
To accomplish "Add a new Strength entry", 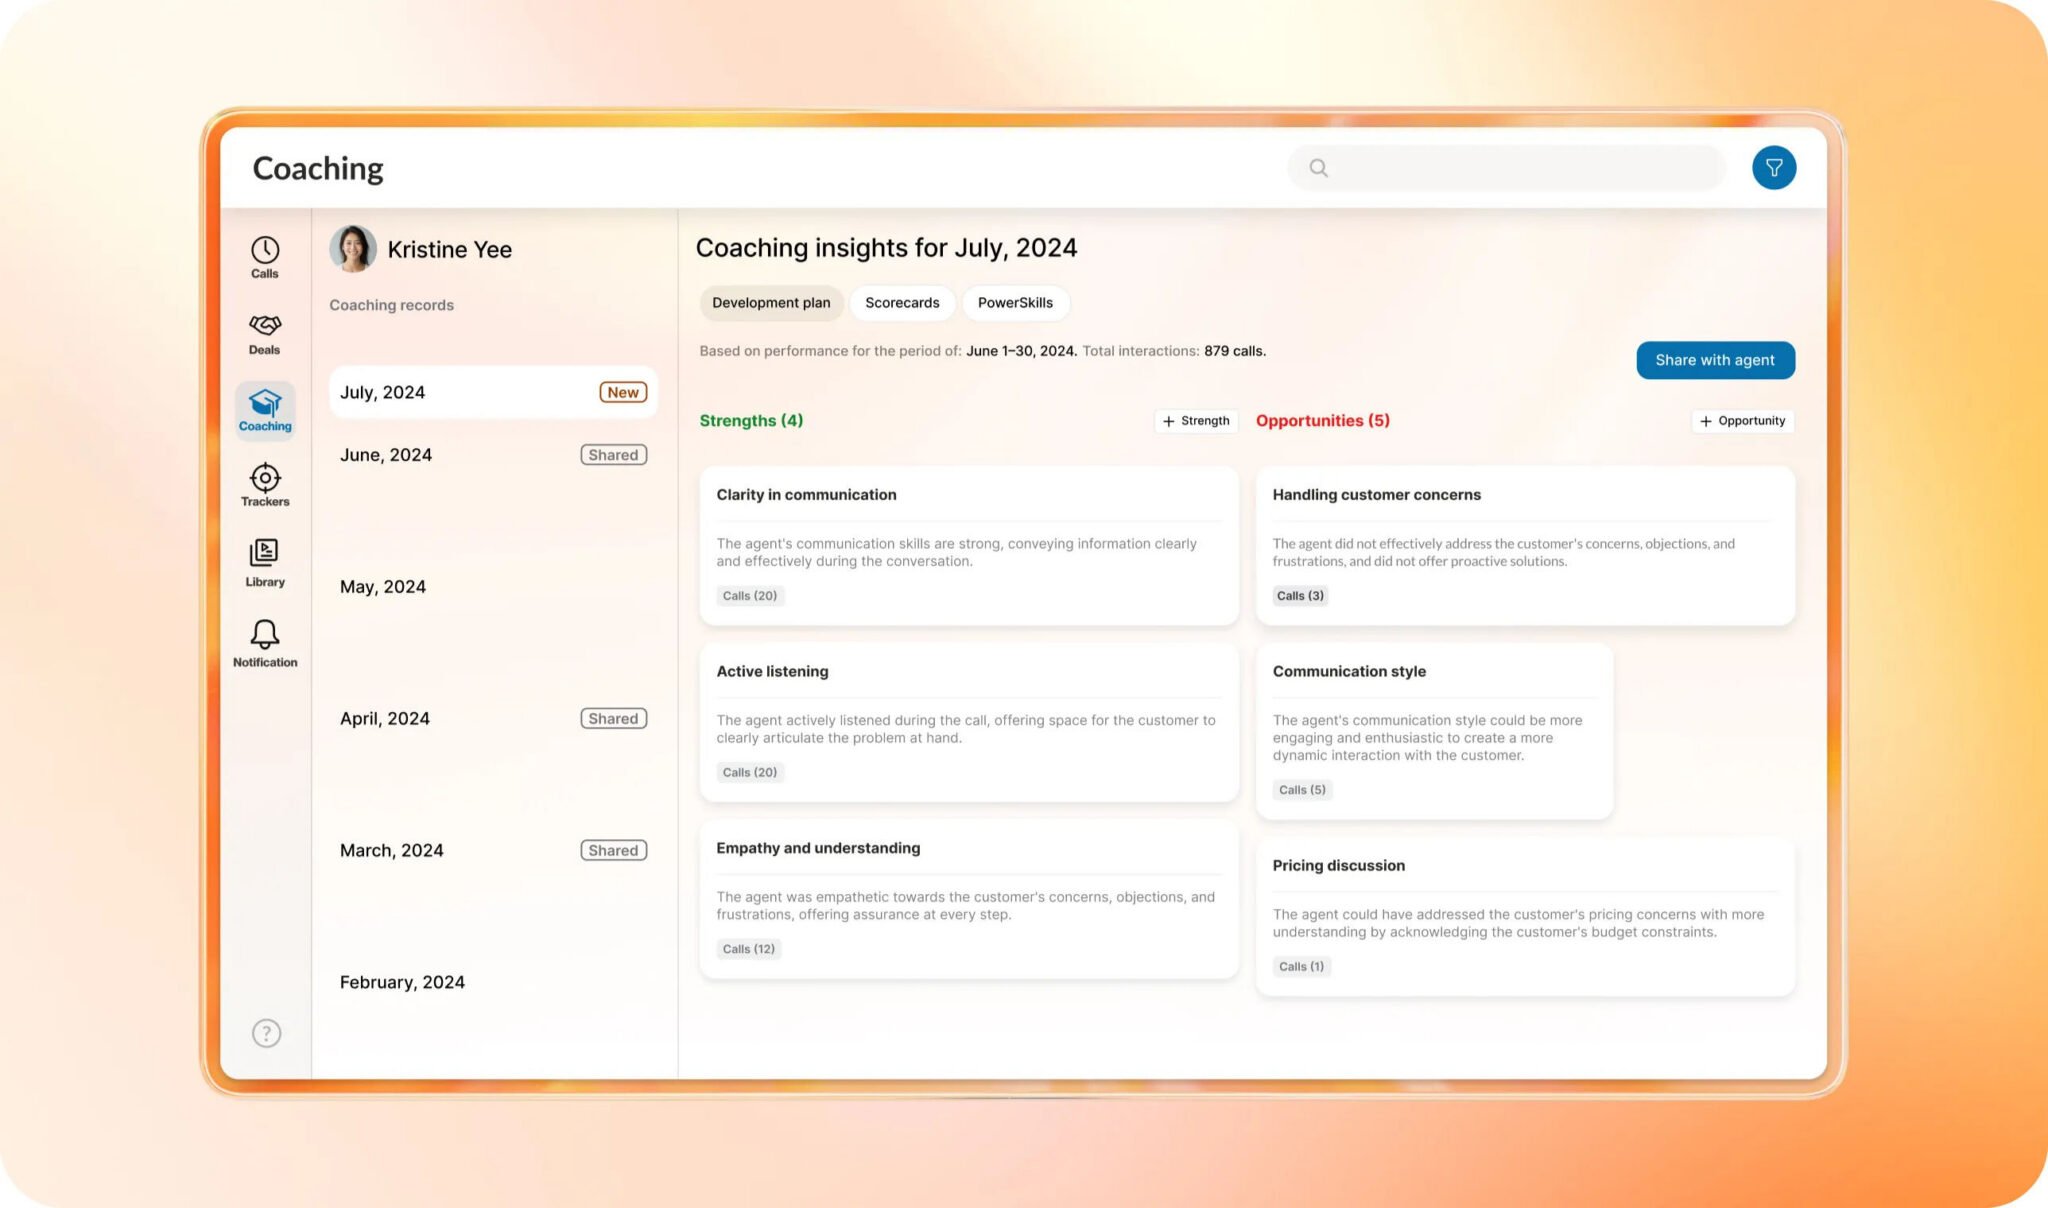I will 1196,421.
